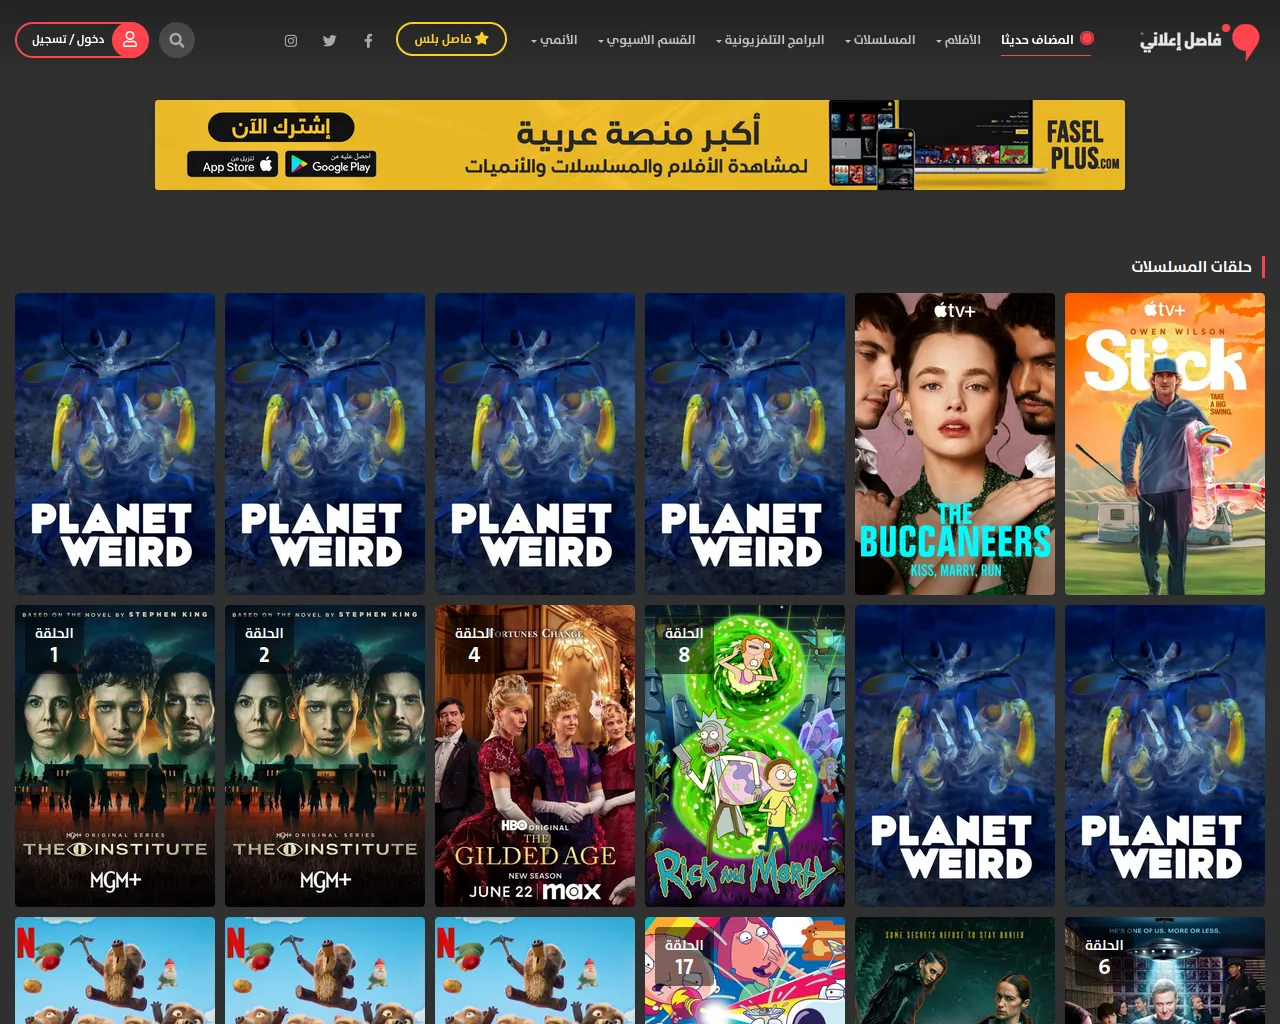Open The Buccaneers poster

point(955,444)
